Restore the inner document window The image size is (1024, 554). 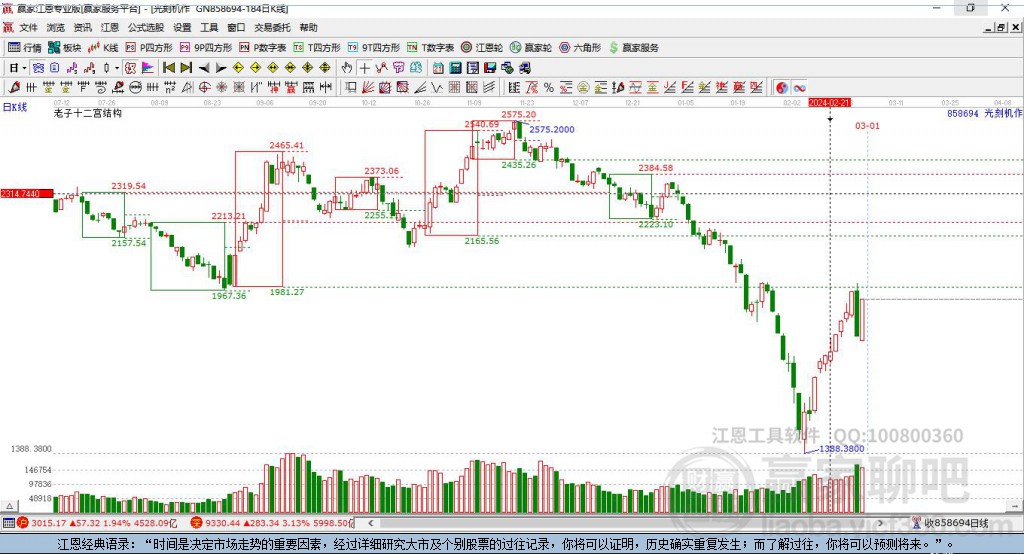tap(1000, 27)
